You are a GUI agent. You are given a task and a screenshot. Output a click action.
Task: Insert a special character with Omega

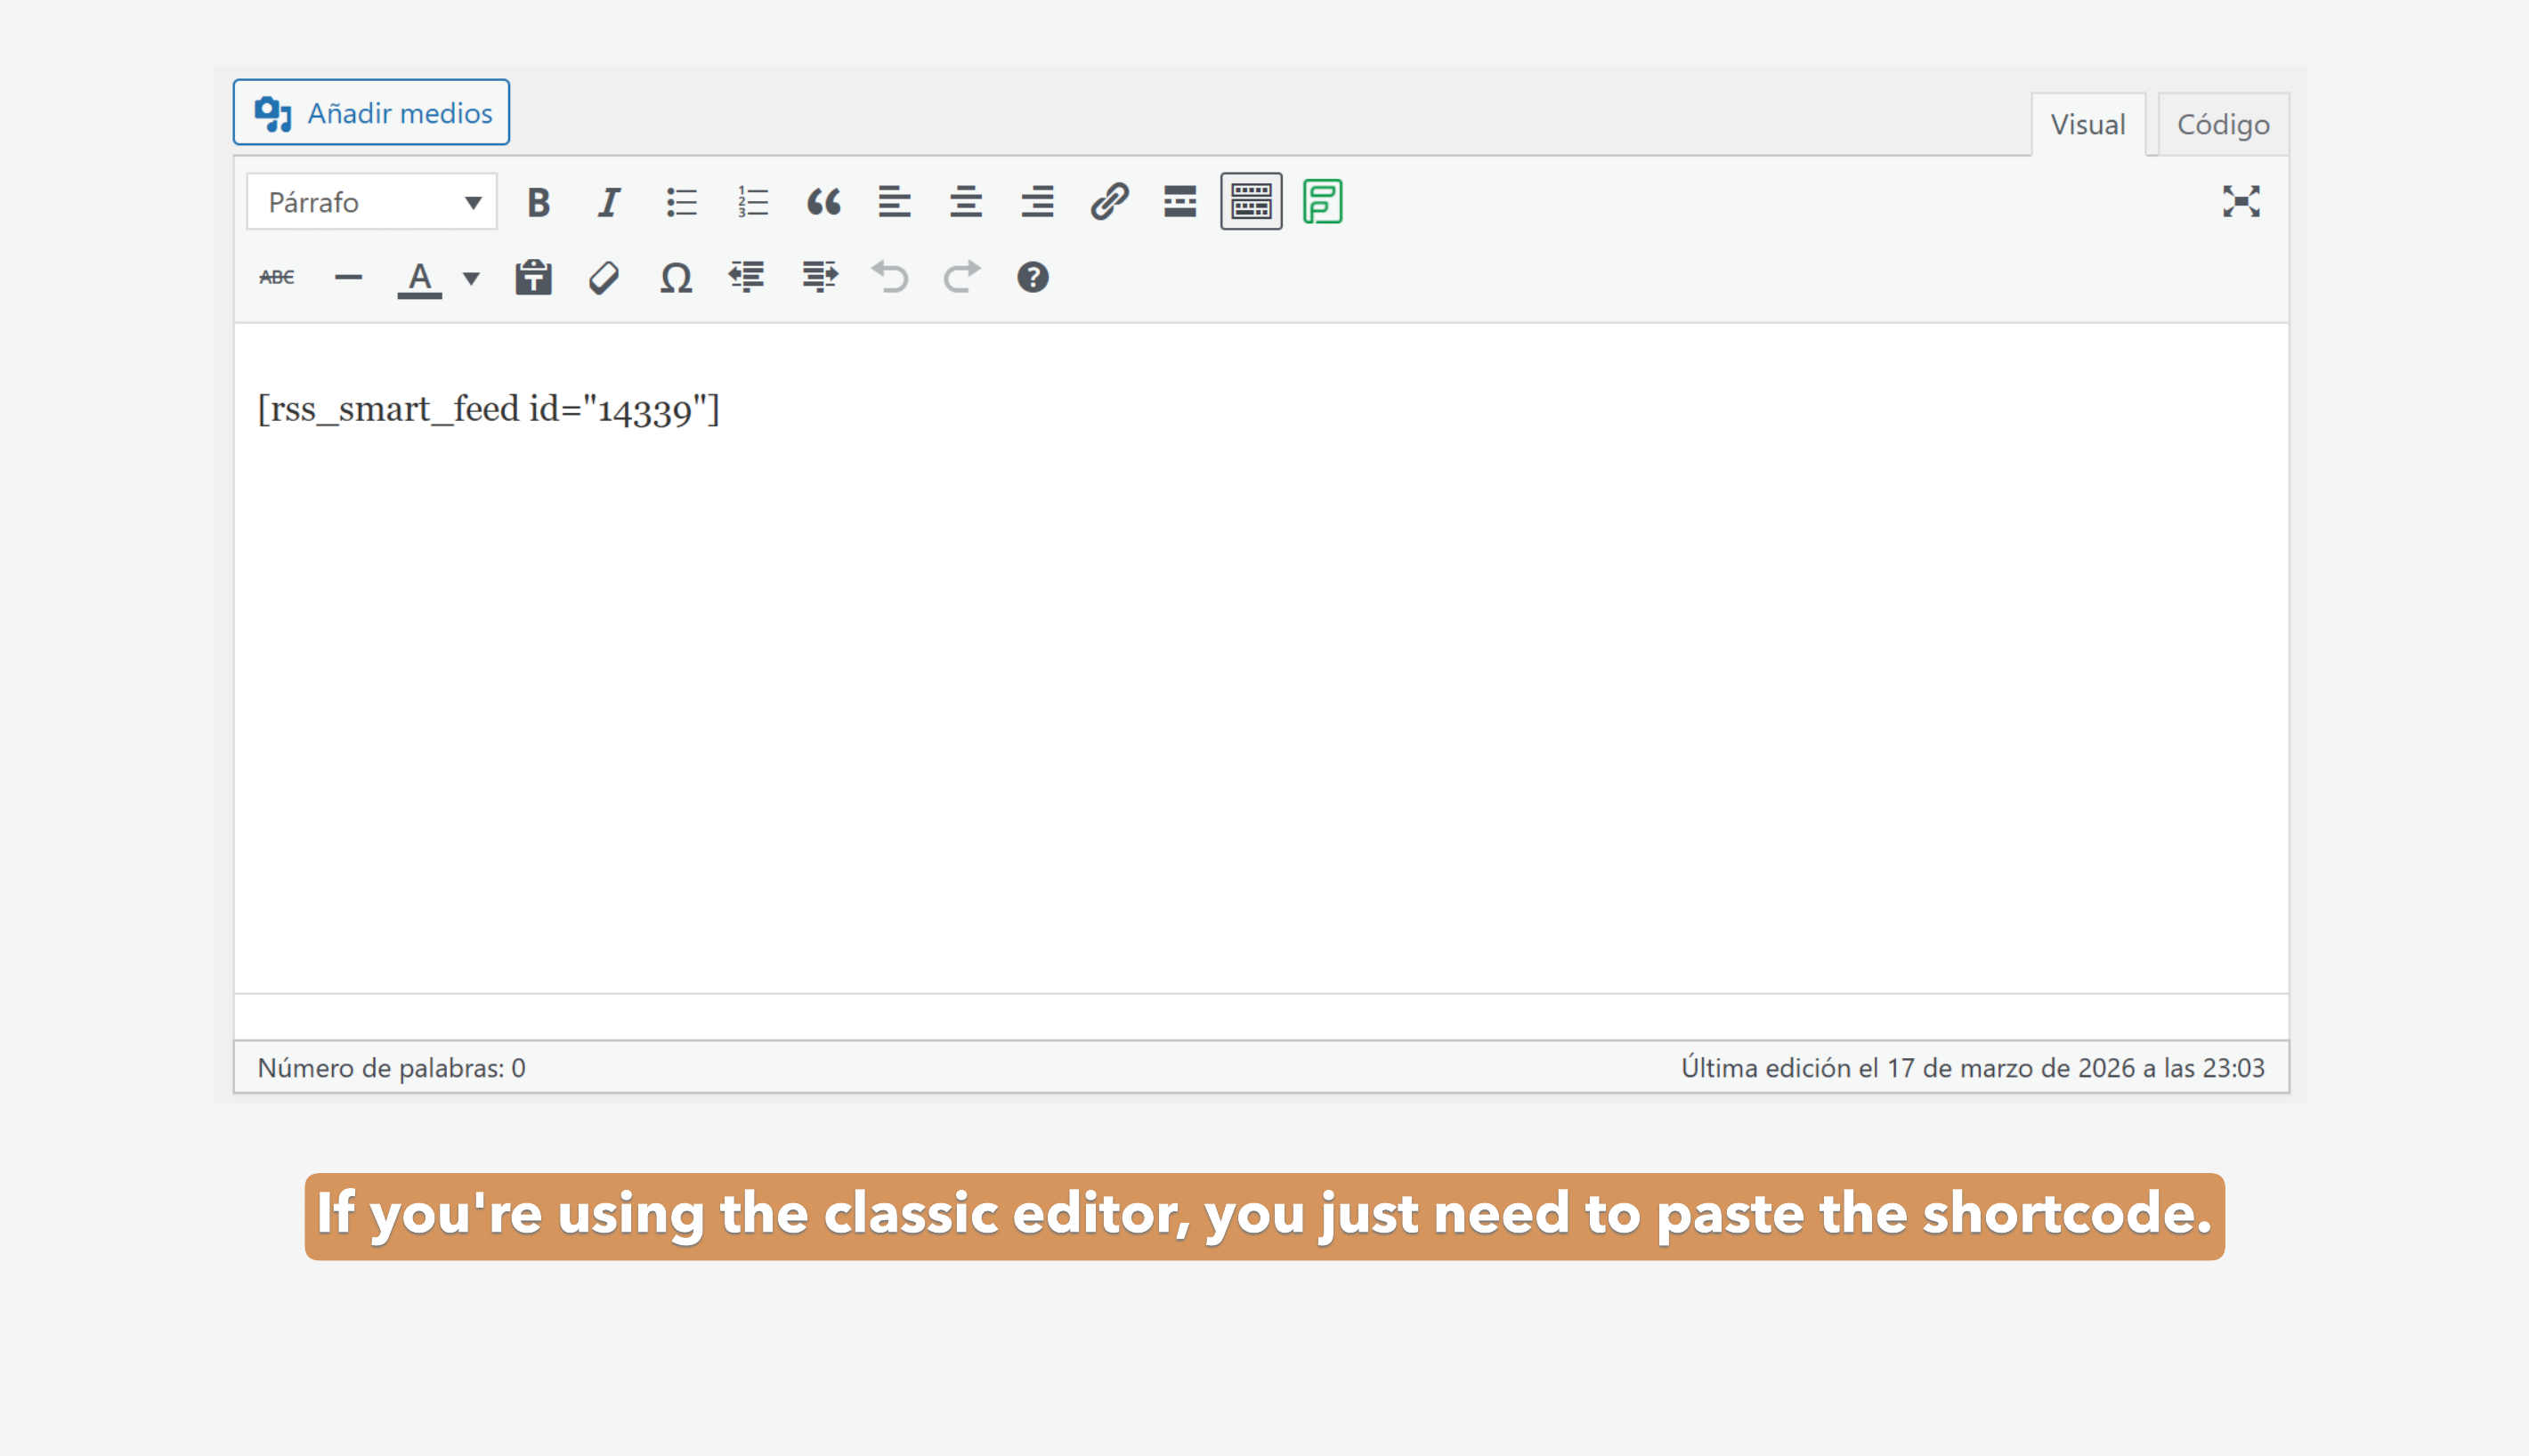[676, 277]
